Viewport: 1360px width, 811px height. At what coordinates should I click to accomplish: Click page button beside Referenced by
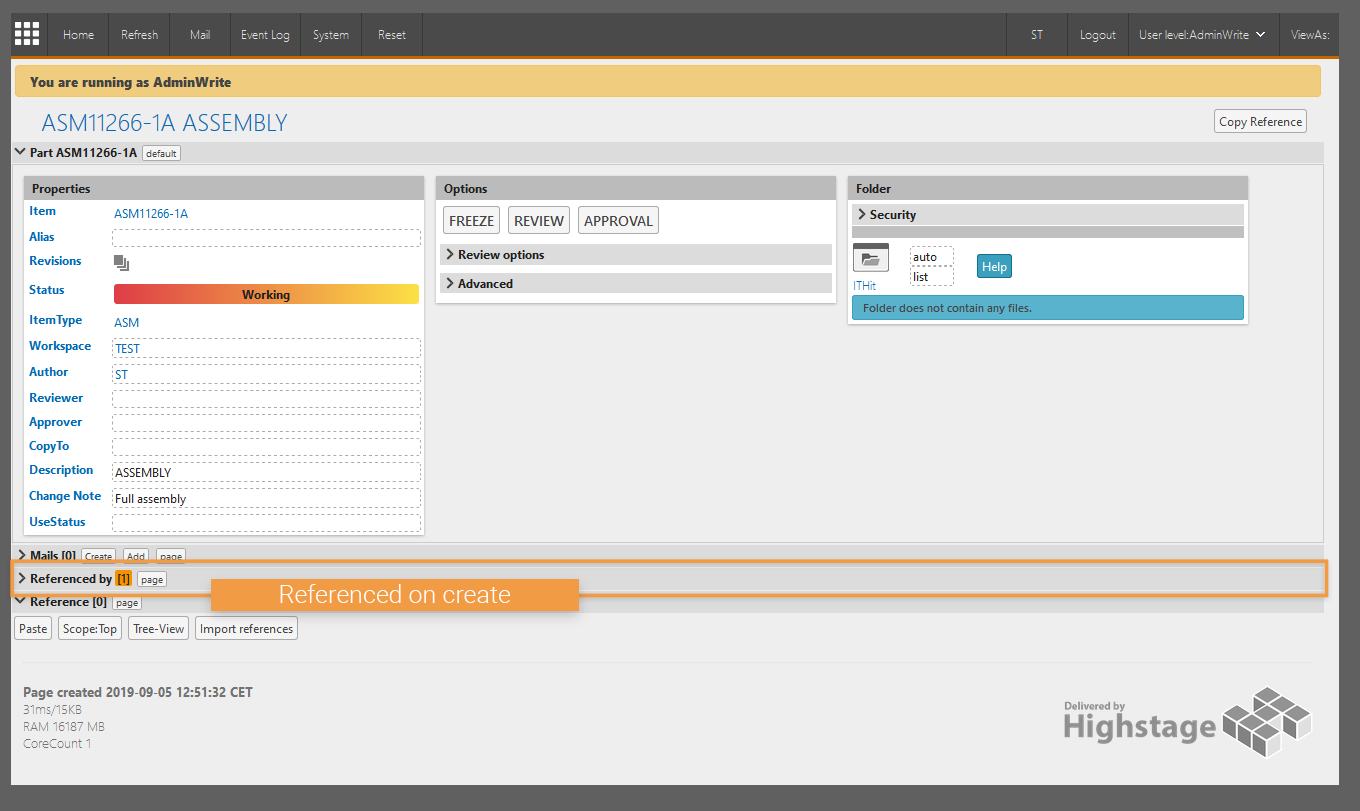point(152,579)
